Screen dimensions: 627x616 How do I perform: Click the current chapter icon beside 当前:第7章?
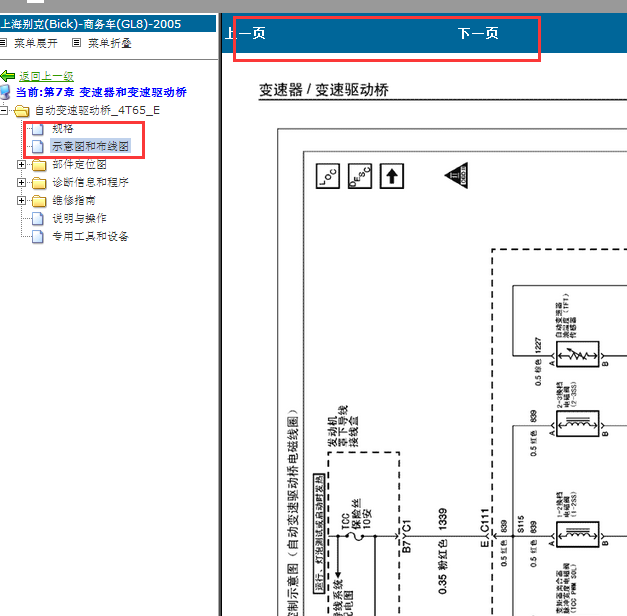5,92
